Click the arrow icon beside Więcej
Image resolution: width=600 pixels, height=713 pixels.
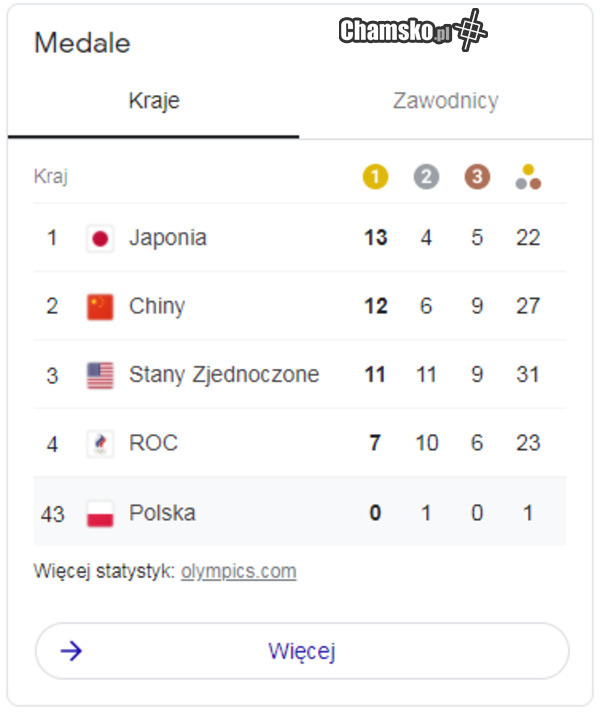(71, 652)
